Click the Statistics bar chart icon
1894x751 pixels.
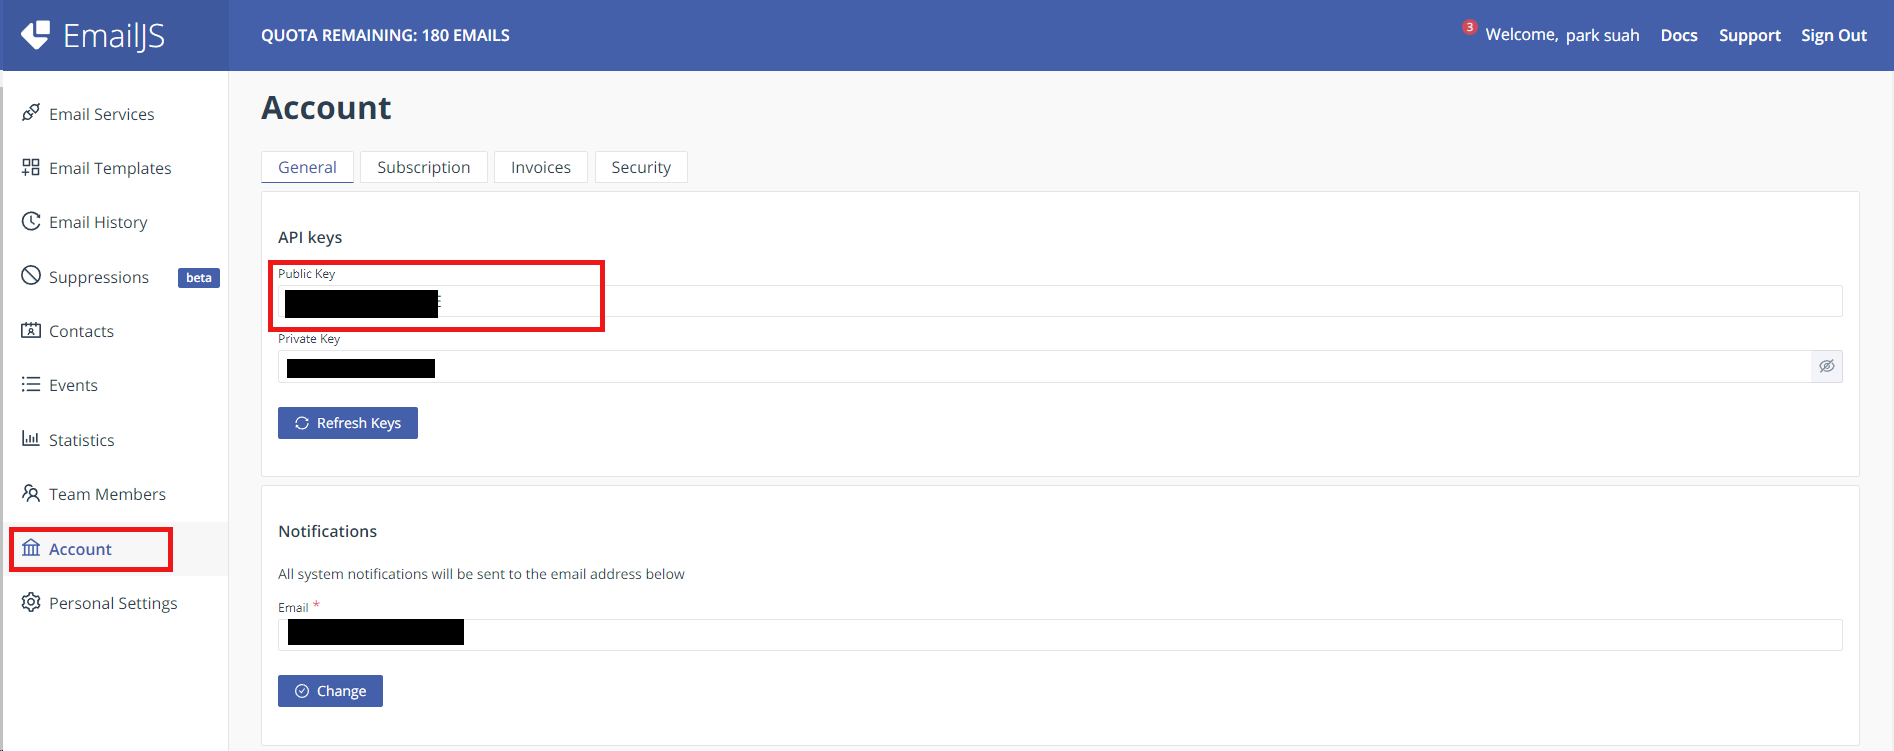31,438
